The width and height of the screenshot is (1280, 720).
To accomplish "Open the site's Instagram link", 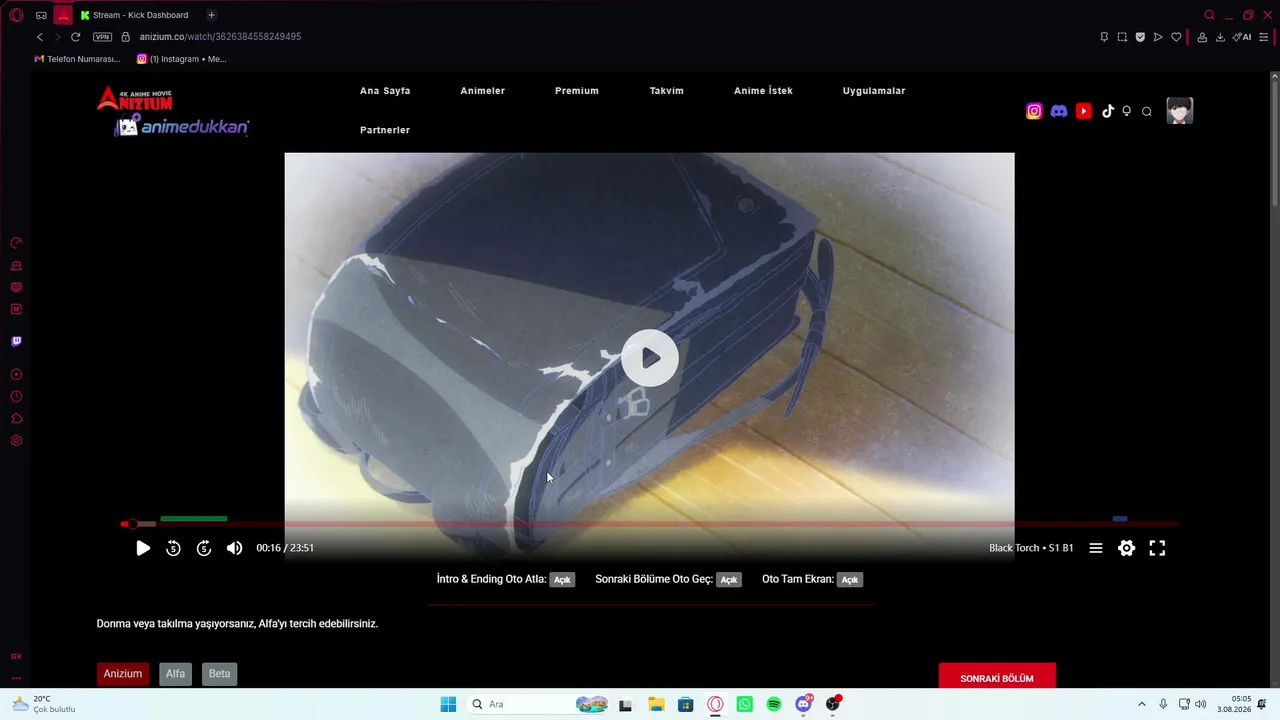I will point(1034,111).
